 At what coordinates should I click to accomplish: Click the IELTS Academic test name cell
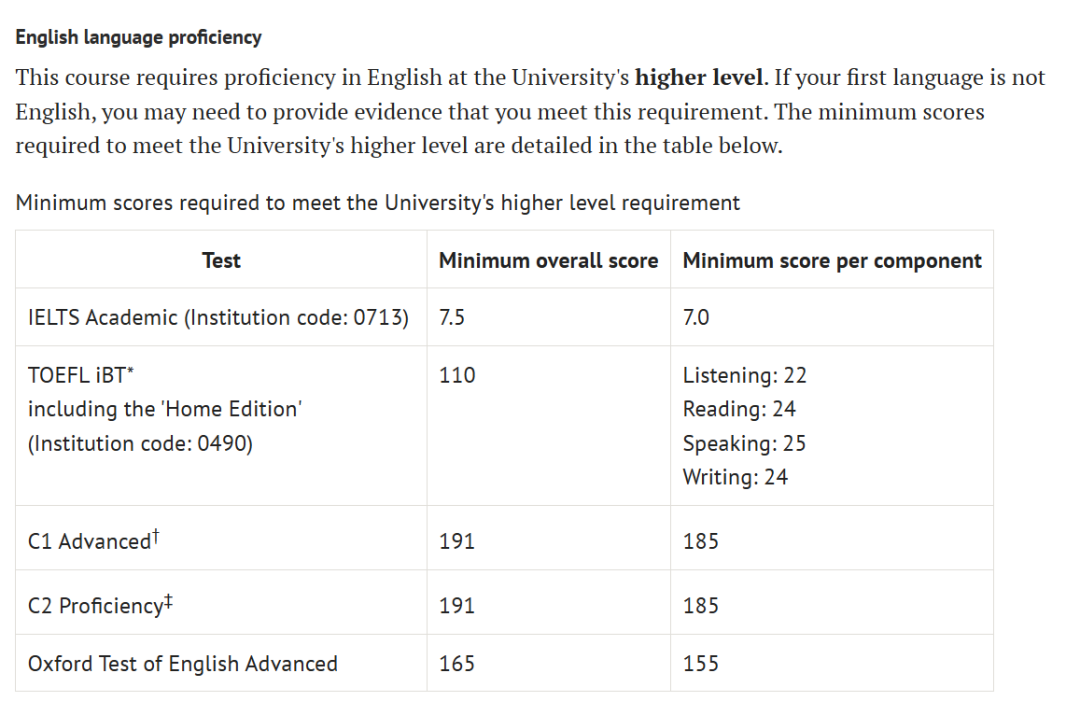click(218, 318)
